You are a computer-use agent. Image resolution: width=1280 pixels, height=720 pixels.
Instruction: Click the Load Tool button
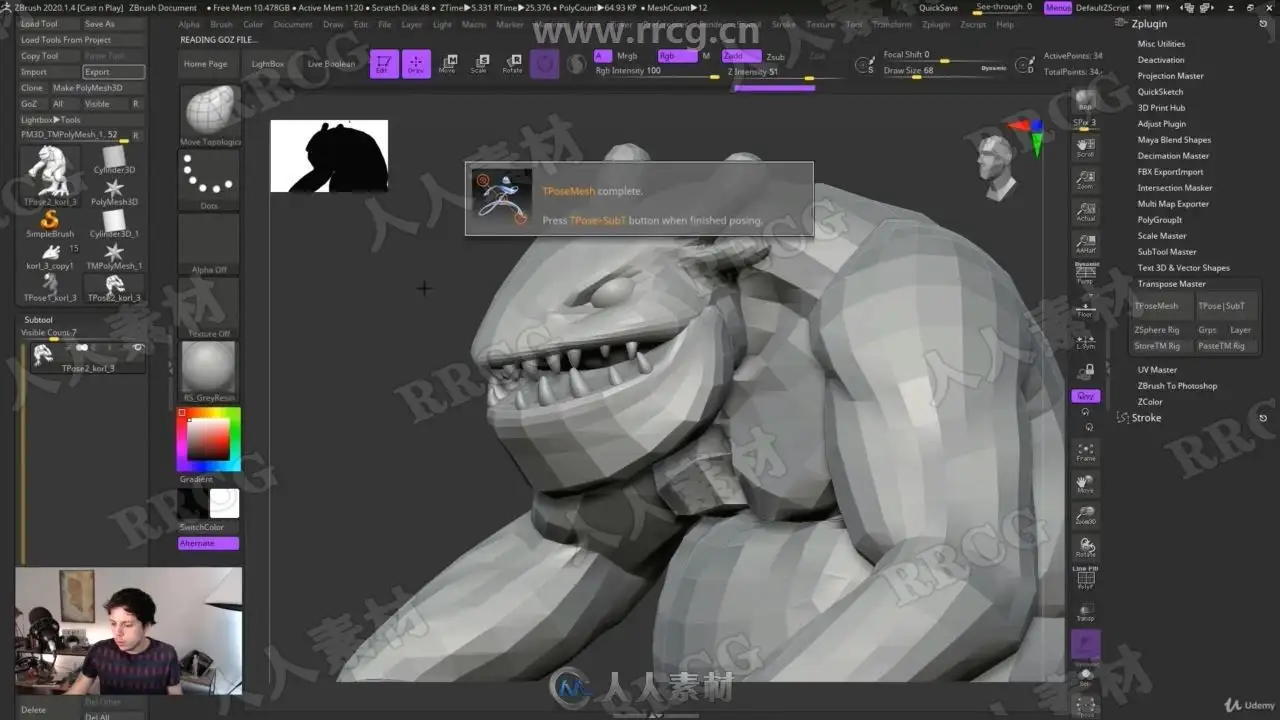click(x=49, y=24)
